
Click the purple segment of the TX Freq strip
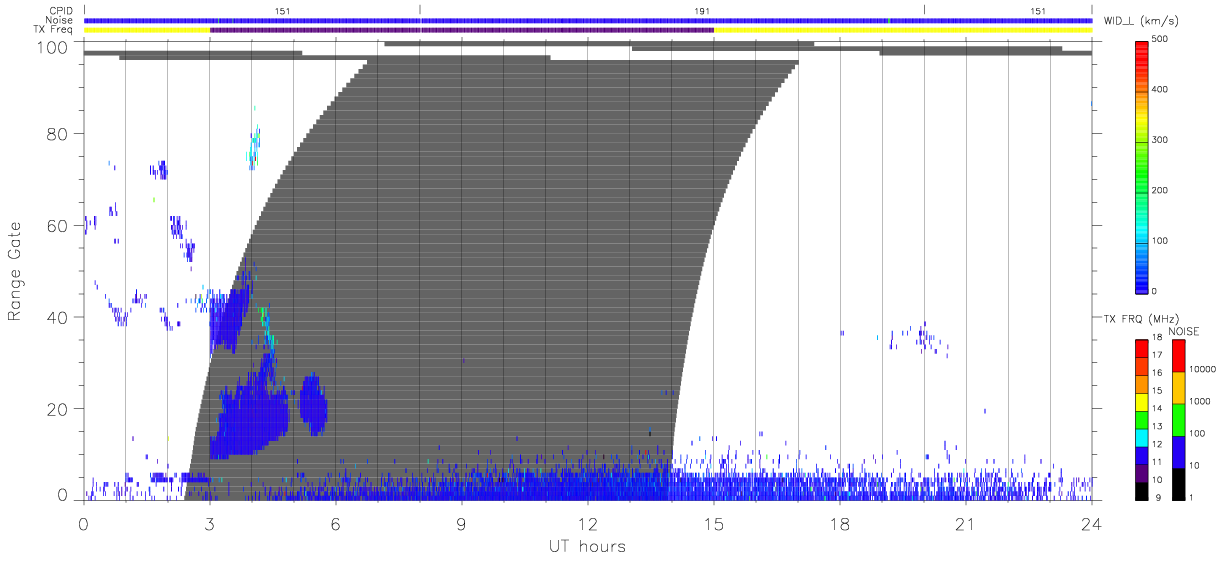pyautogui.click(x=462, y=30)
